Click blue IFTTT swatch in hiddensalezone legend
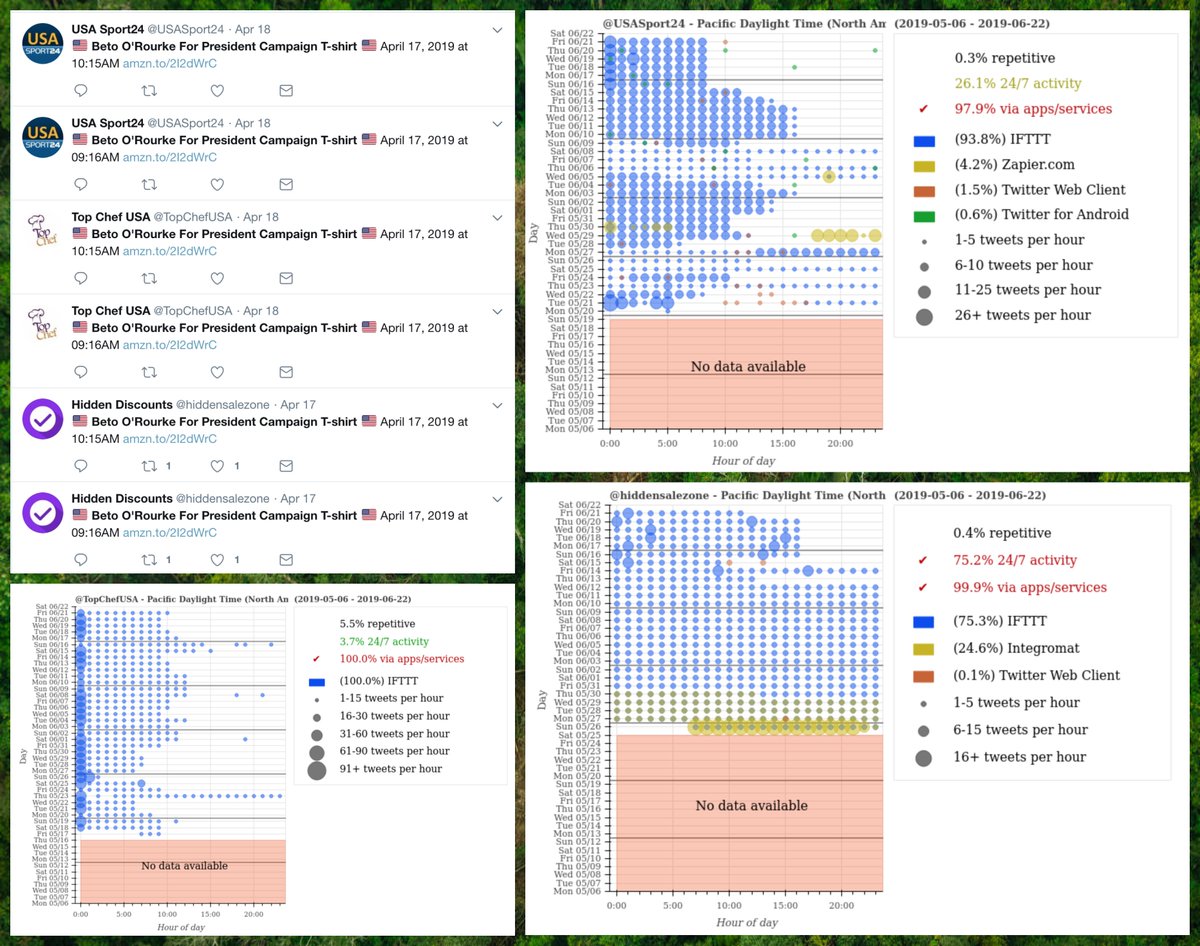Image resolution: width=1200 pixels, height=946 pixels. [x=924, y=622]
